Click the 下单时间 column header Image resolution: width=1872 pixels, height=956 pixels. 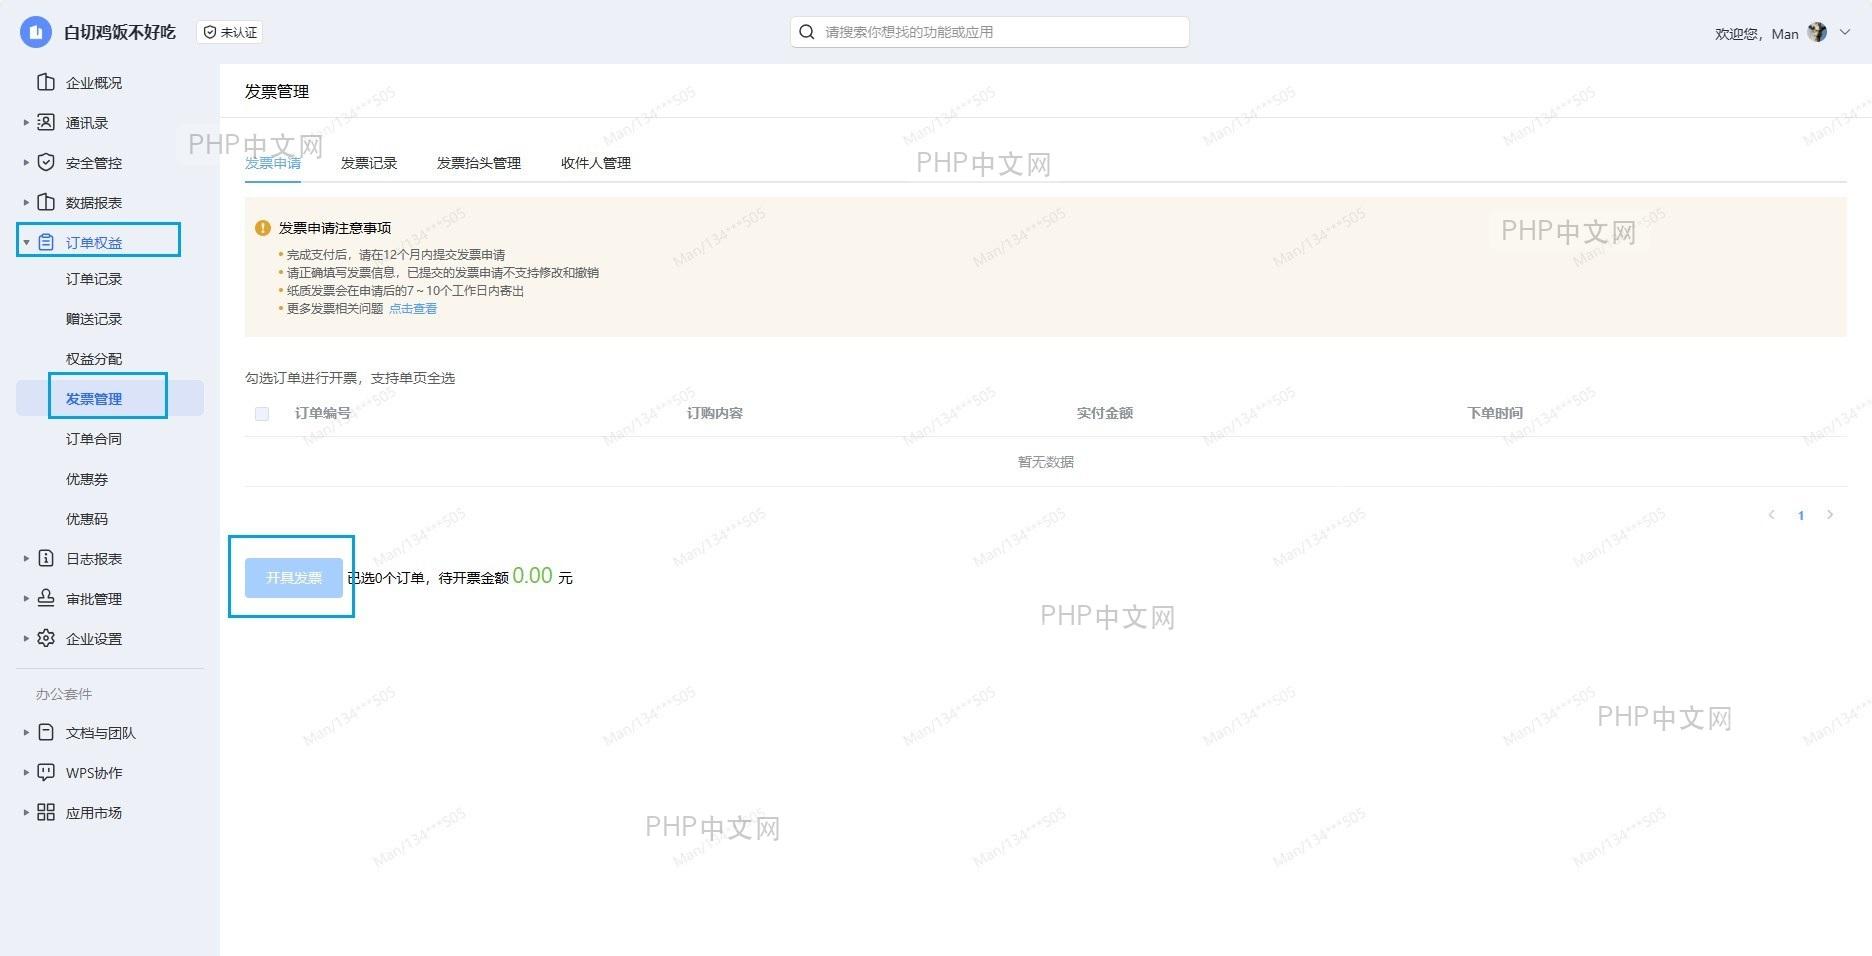(x=1495, y=413)
